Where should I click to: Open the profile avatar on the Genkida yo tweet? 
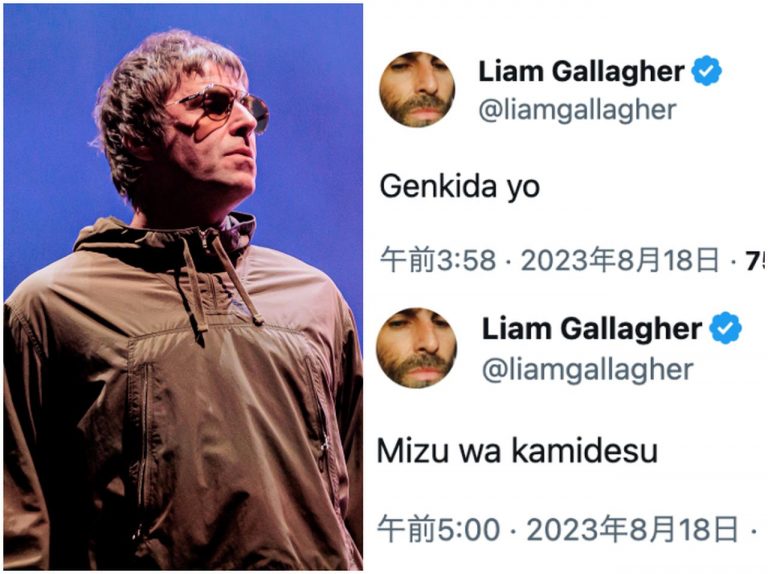pyautogui.click(x=417, y=90)
